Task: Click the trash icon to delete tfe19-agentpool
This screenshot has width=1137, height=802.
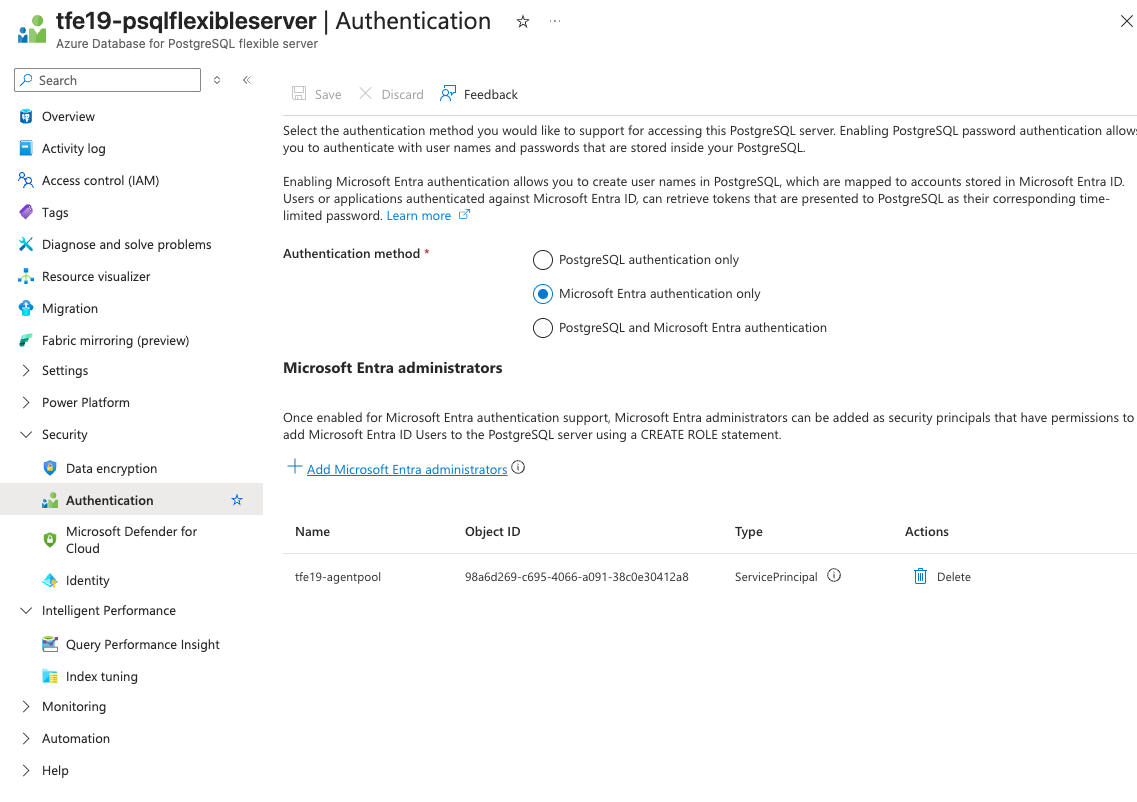Action: (x=920, y=576)
